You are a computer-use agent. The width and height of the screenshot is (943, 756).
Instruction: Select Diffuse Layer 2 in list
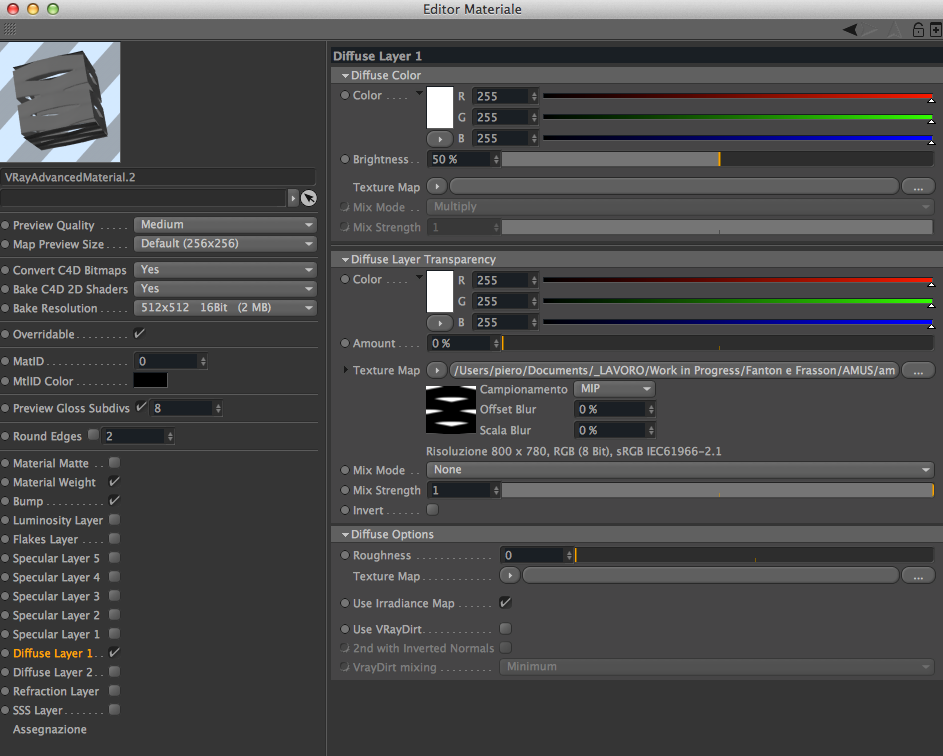(53, 672)
